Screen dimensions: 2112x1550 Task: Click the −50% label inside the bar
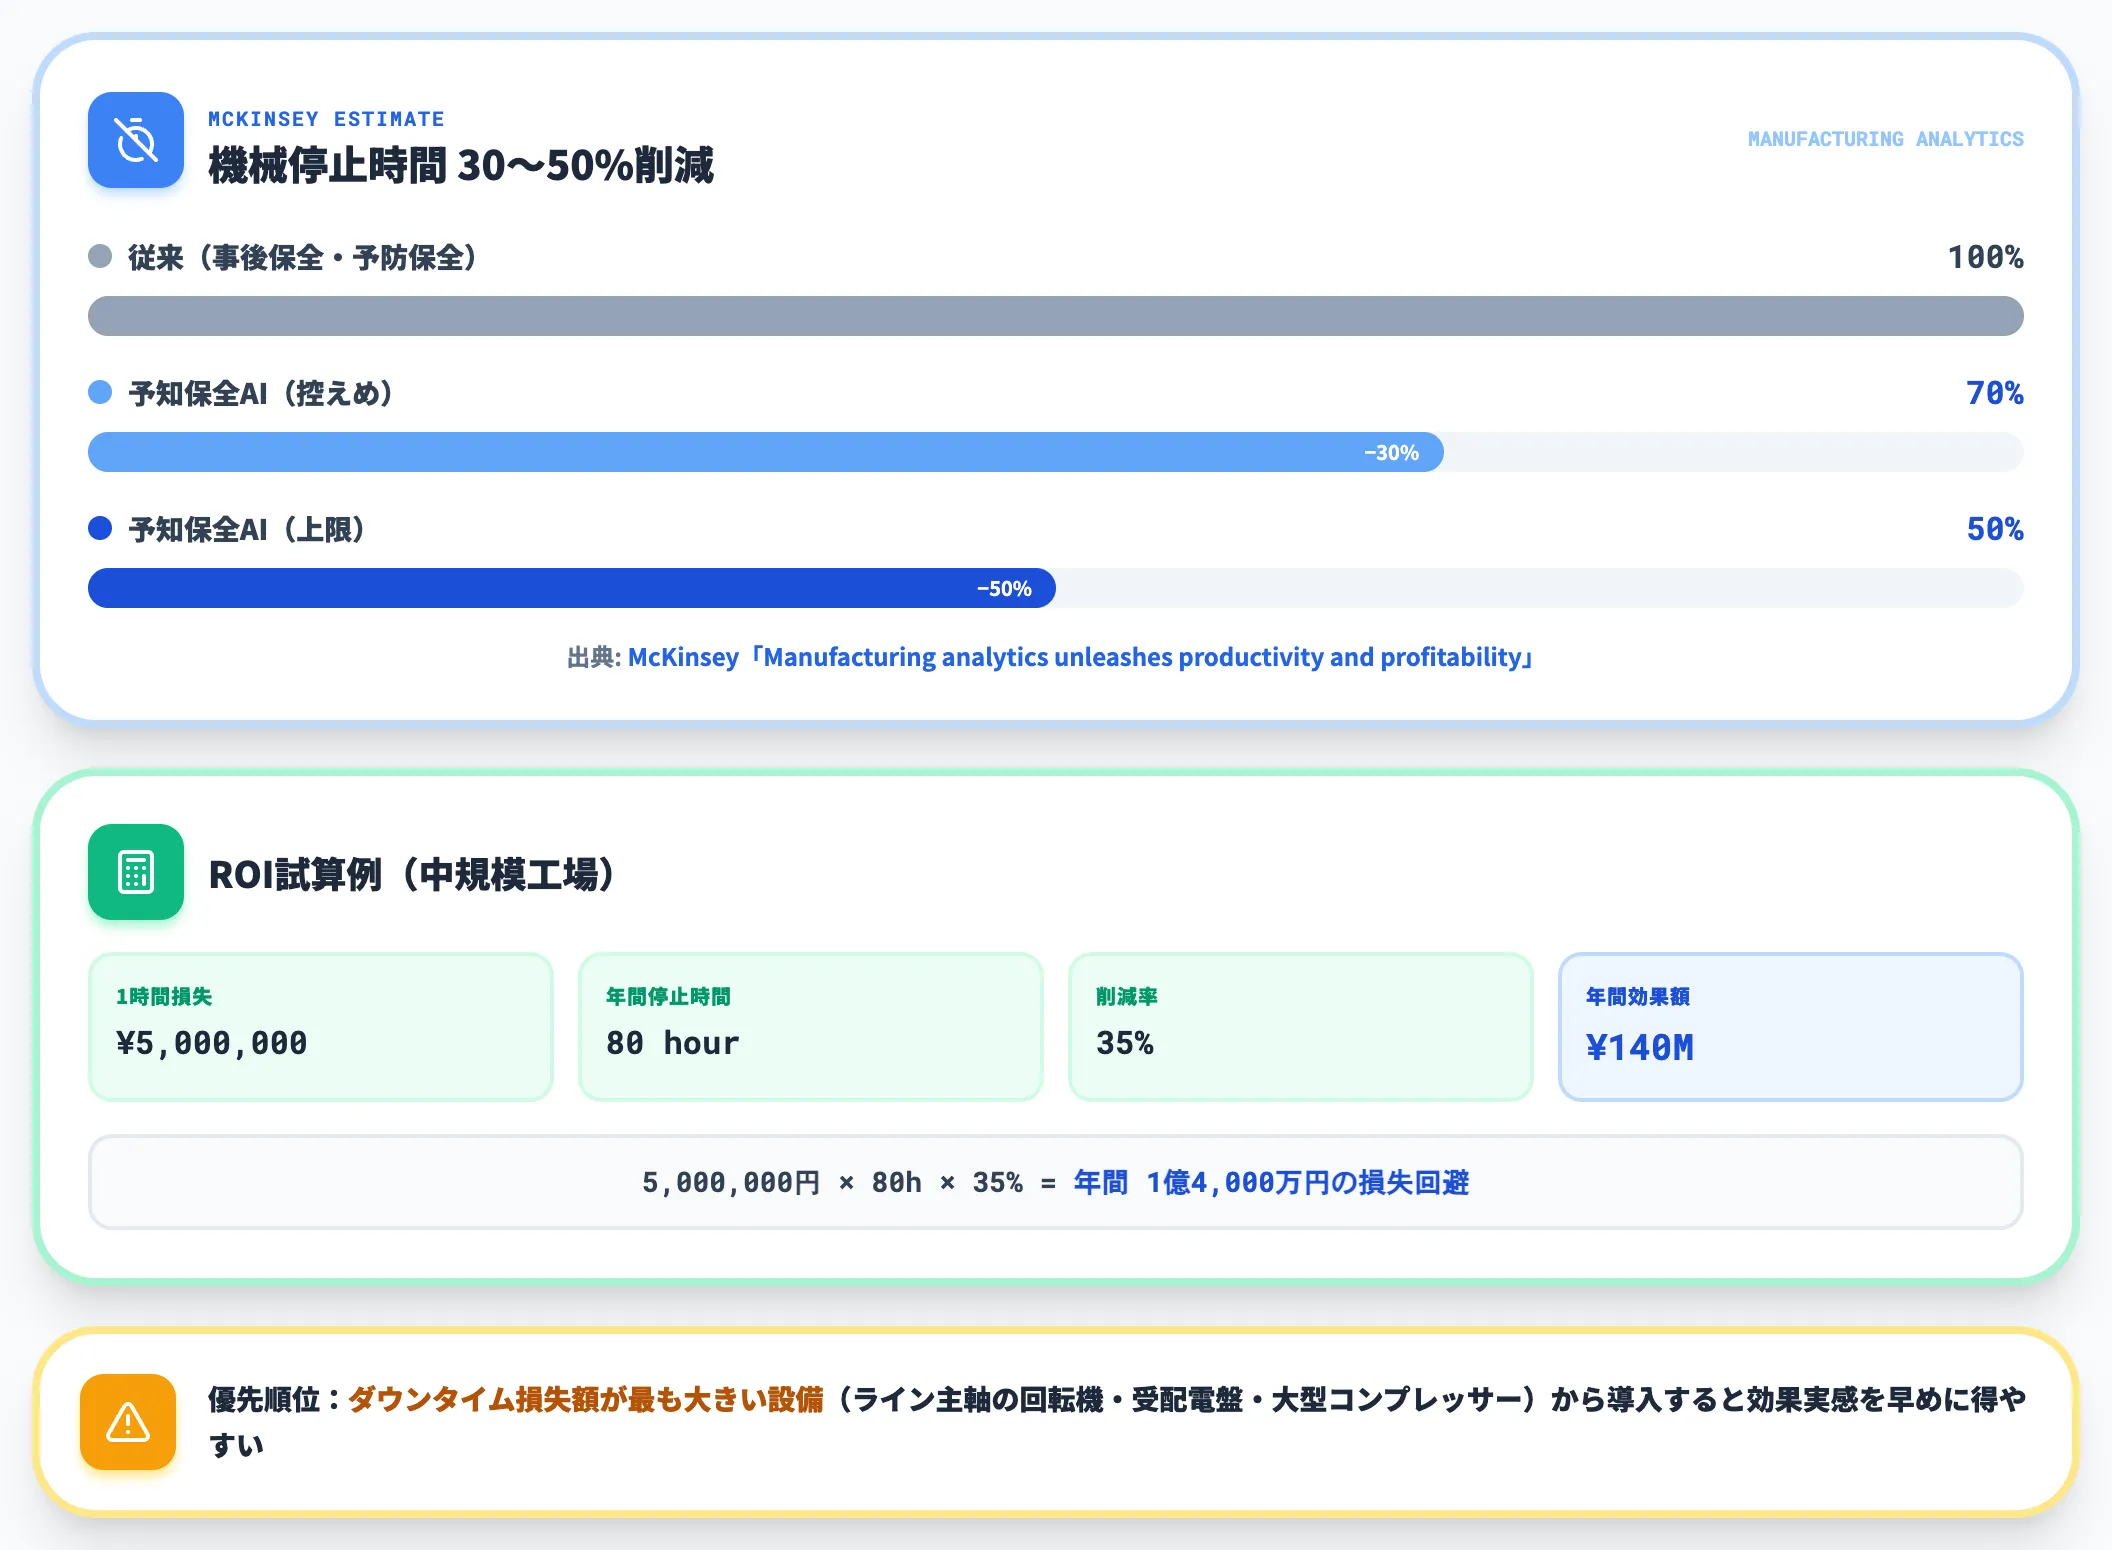pos(1004,589)
